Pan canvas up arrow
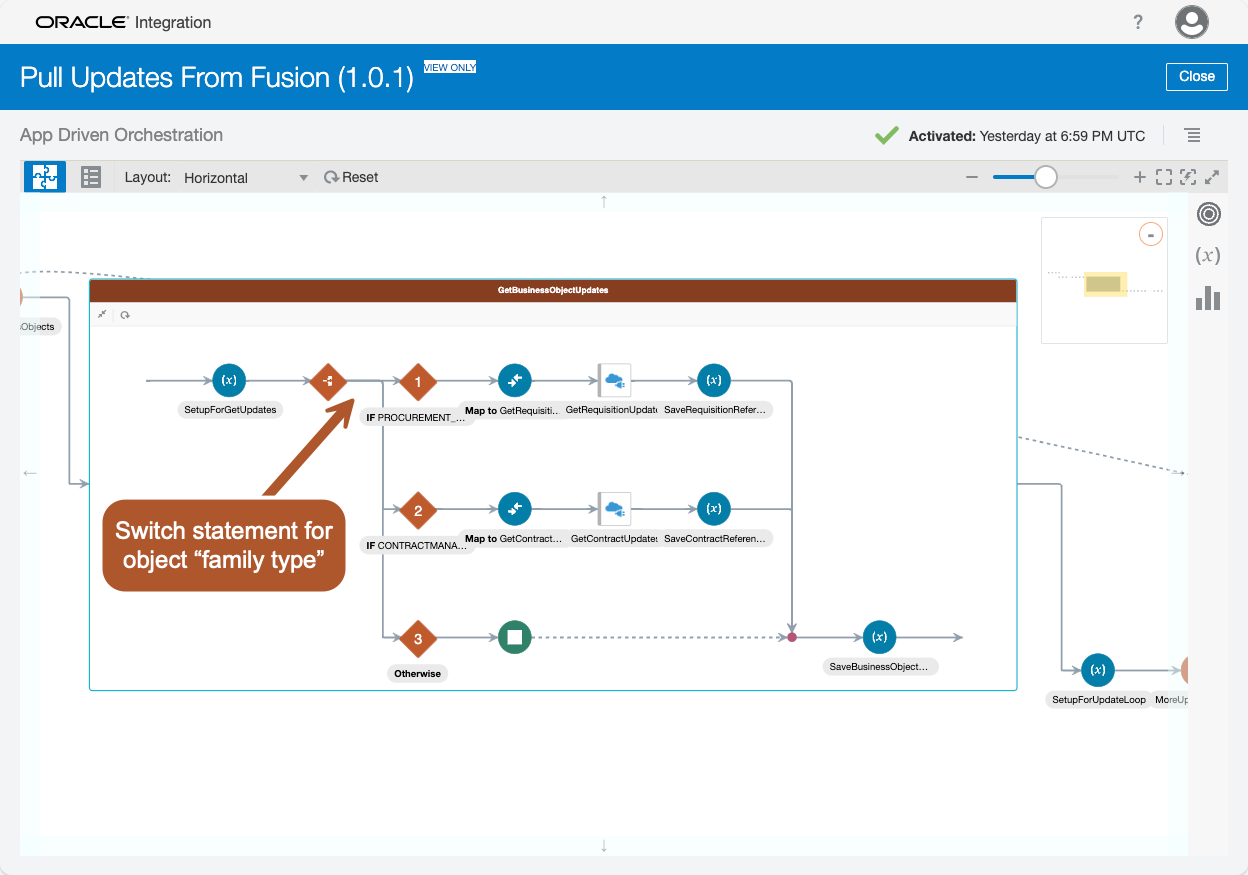The height and width of the screenshot is (875, 1248). click(604, 202)
